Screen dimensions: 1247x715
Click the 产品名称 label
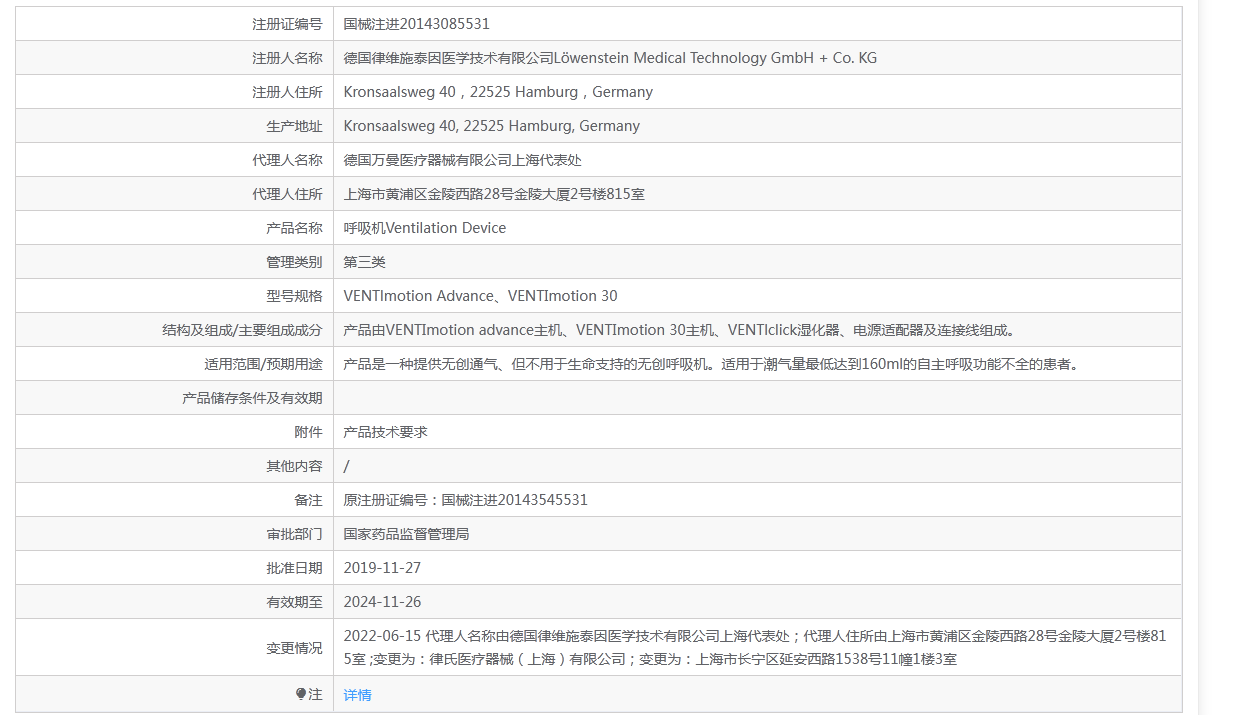click(x=294, y=228)
